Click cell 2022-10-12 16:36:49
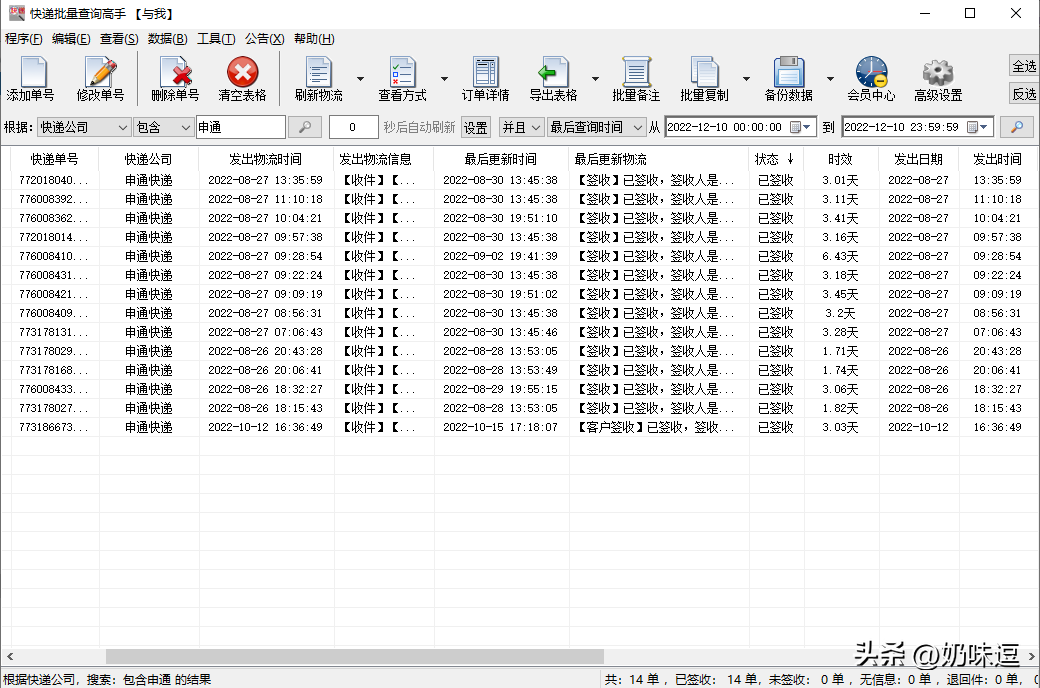This screenshot has height=688, width=1040. tap(265, 427)
